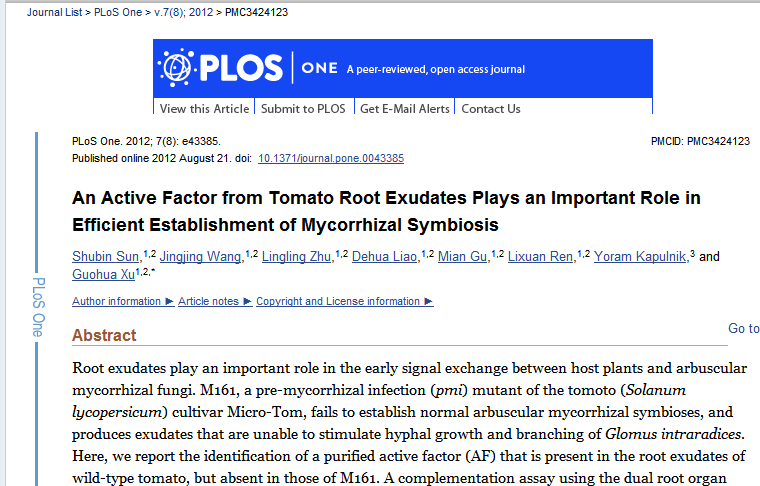Open the View this Article tab
The height and width of the screenshot is (486, 760).
tap(204, 109)
